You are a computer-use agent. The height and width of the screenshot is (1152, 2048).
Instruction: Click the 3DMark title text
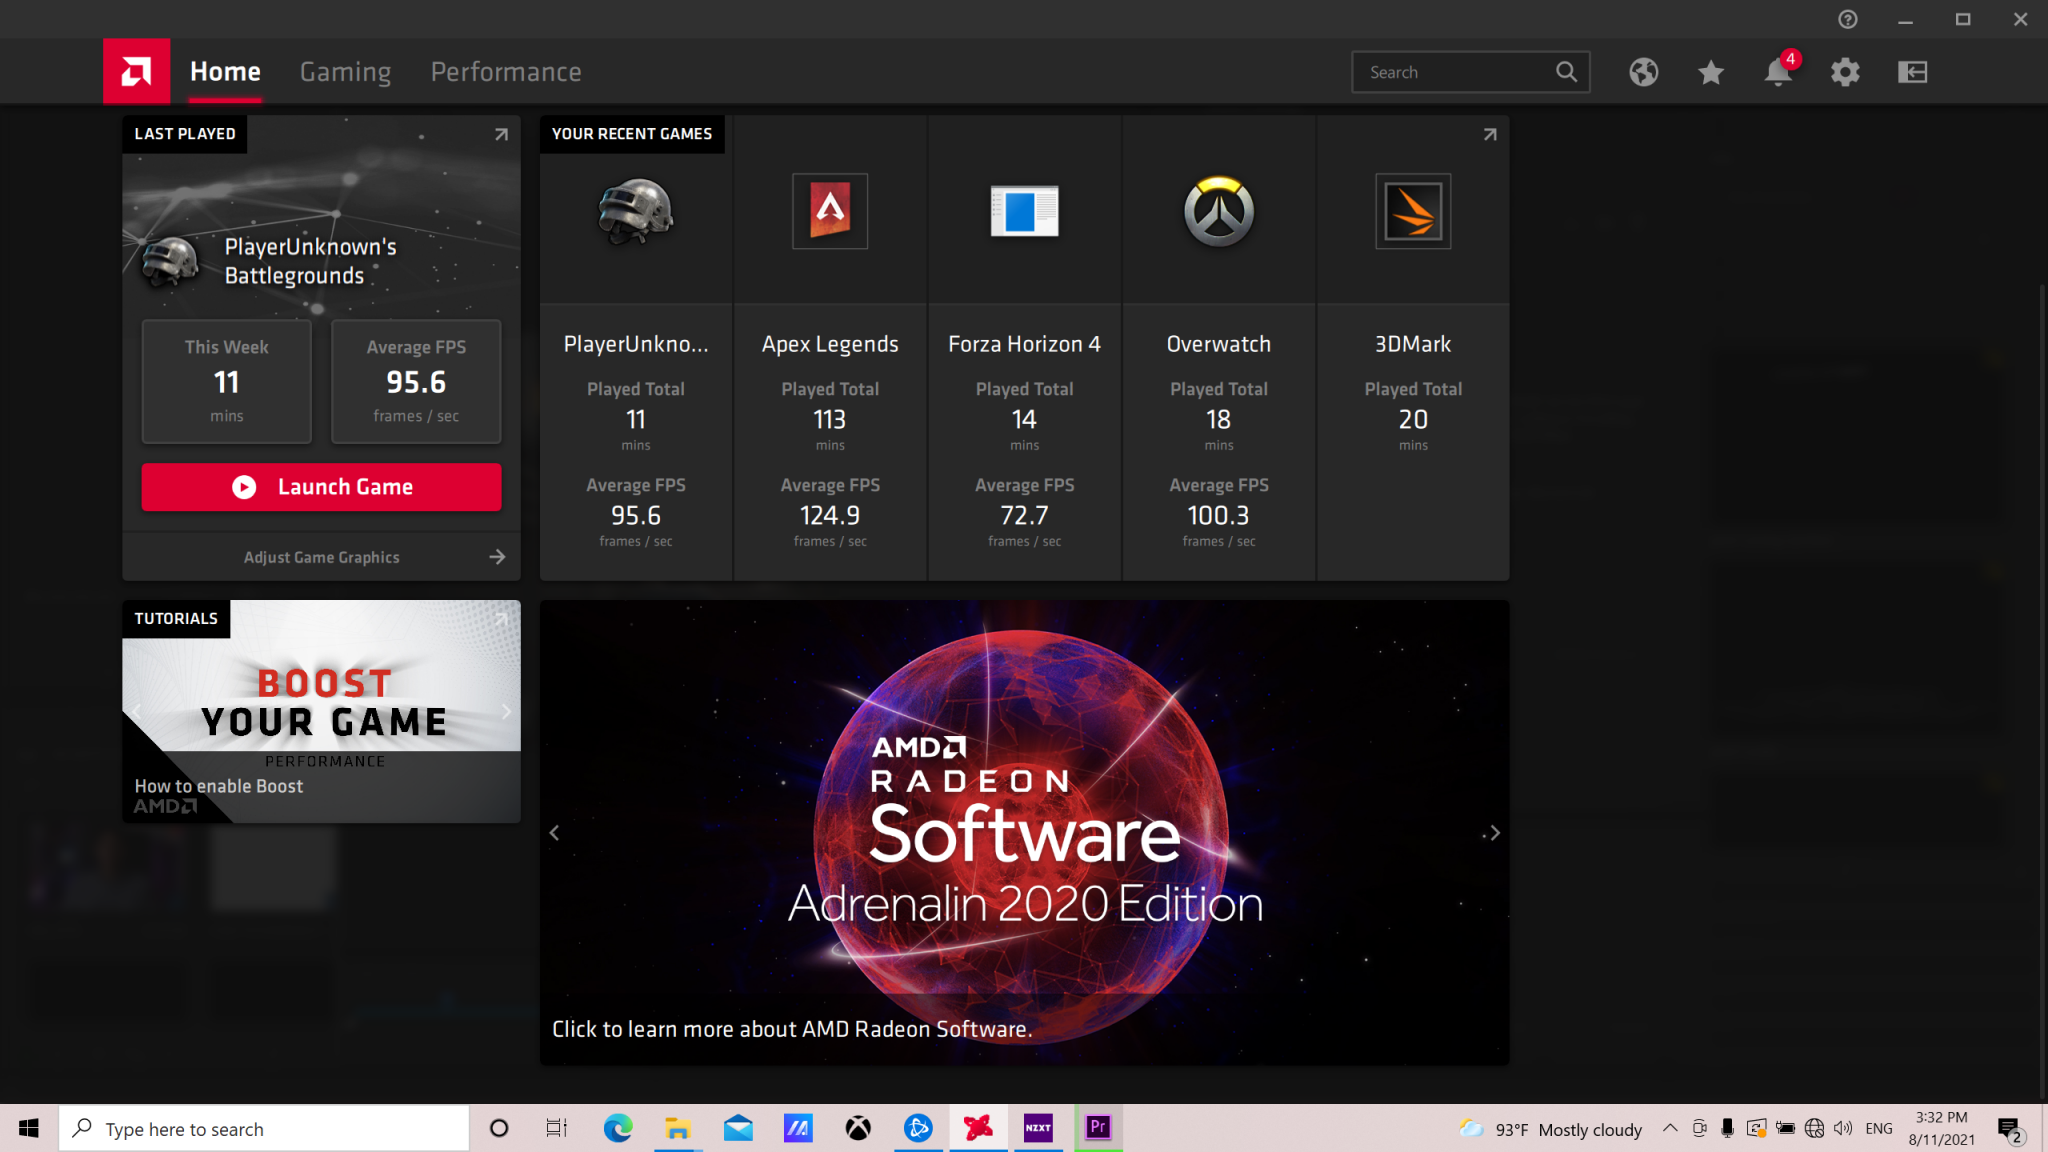[x=1413, y=344]
